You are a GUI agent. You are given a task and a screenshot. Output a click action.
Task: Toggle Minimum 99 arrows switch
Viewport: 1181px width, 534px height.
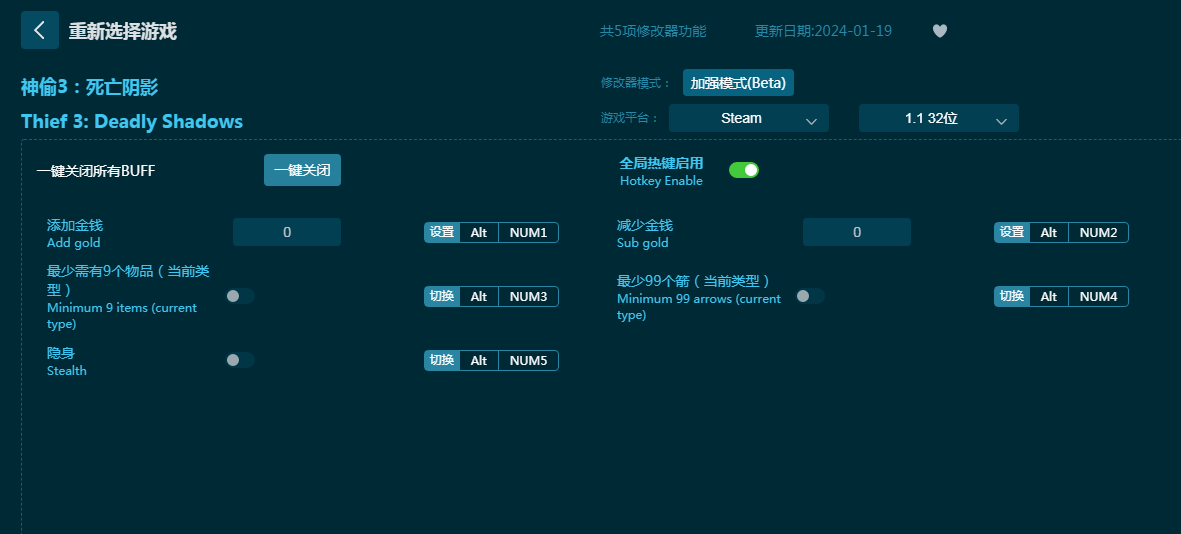810,296
